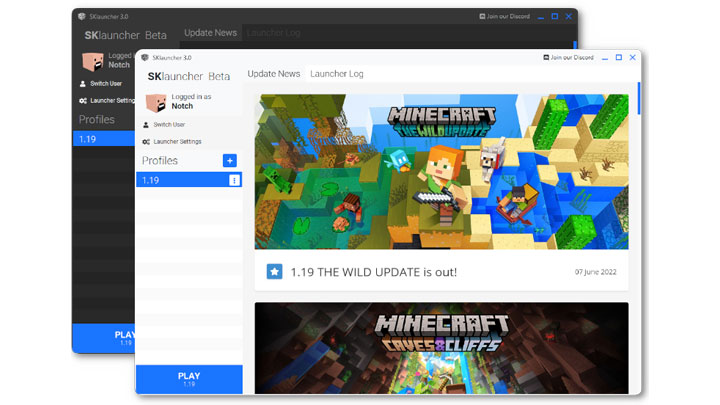Click Join our Discord in the dark back window
This screenshot has height=405, width=720.
point(505,16)
